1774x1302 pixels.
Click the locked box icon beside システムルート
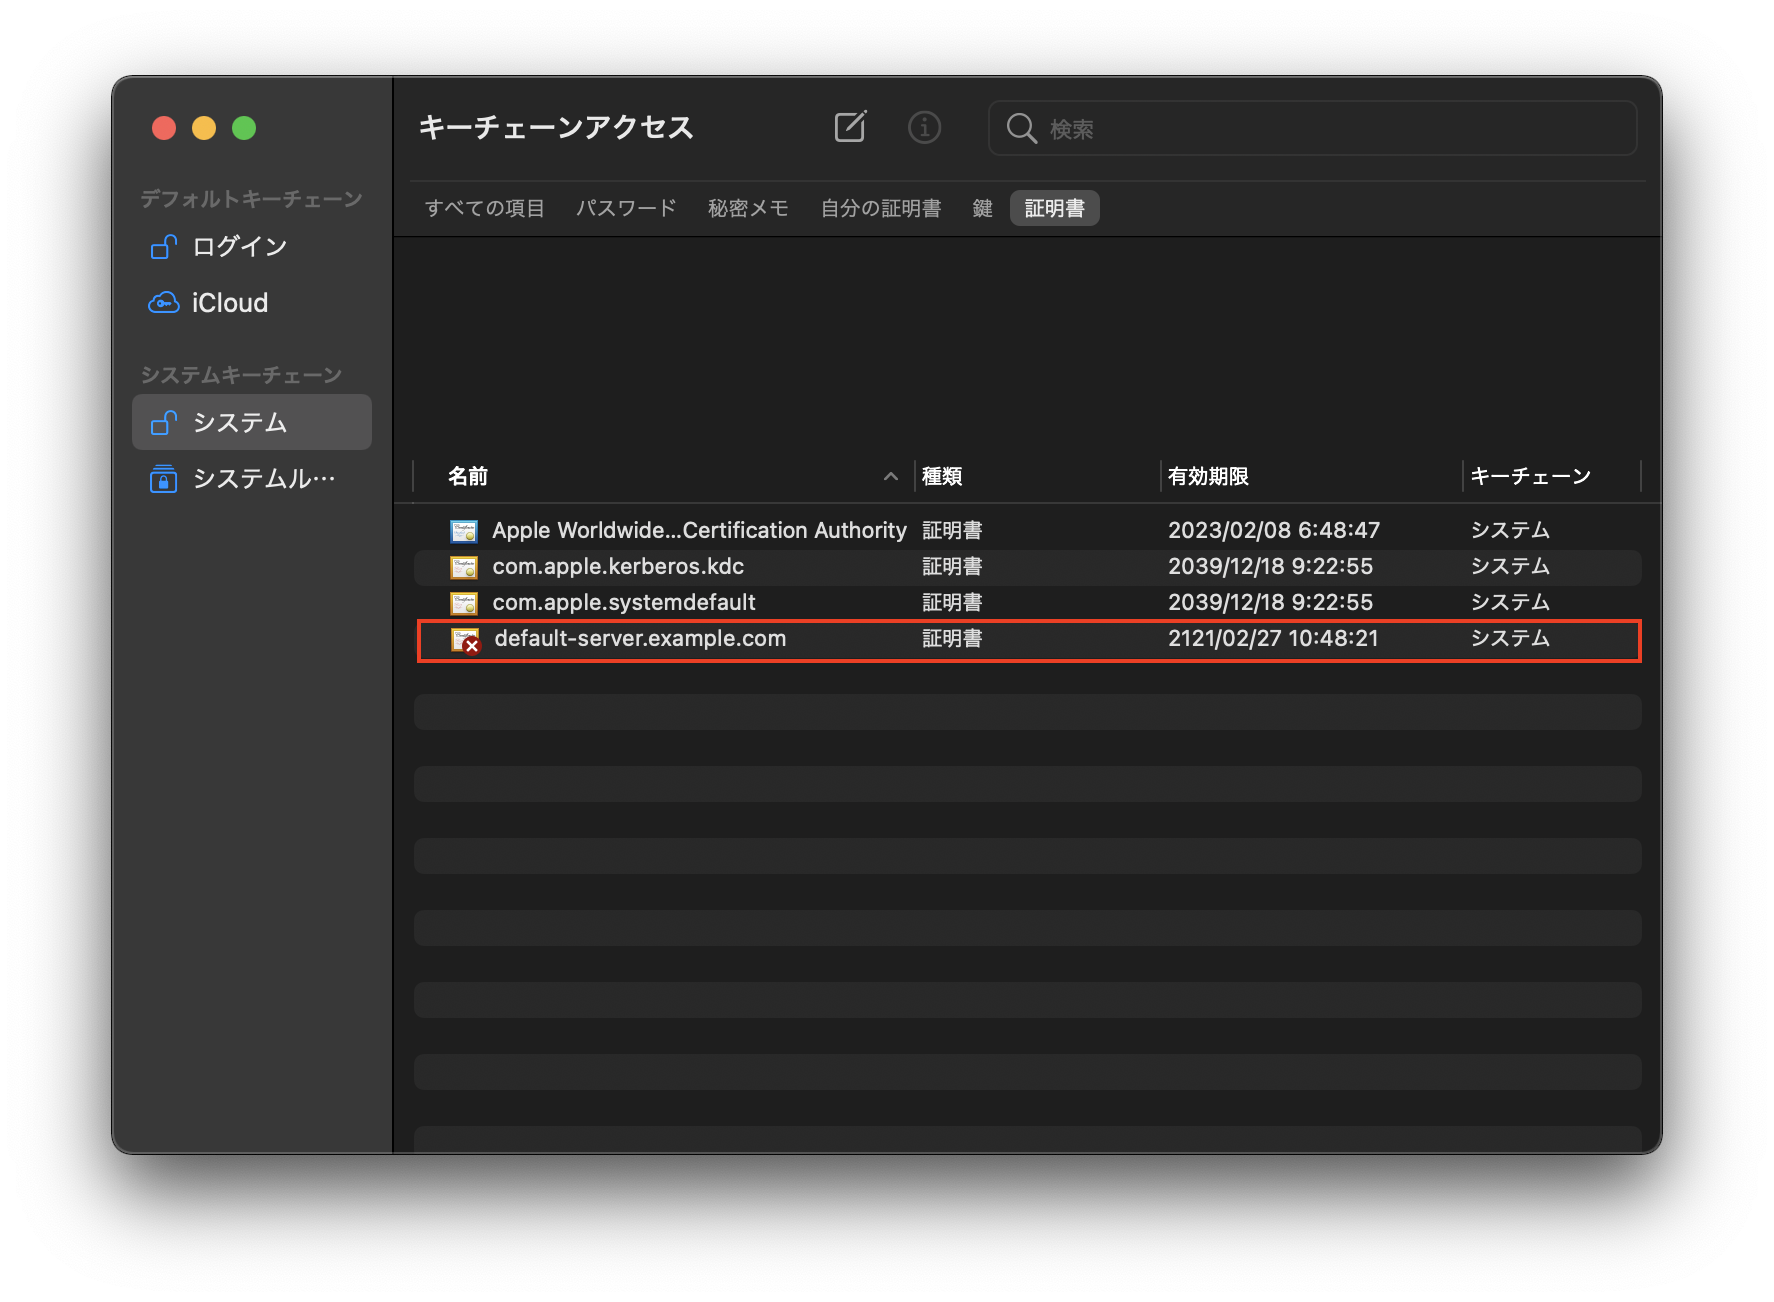pos(163,479)
